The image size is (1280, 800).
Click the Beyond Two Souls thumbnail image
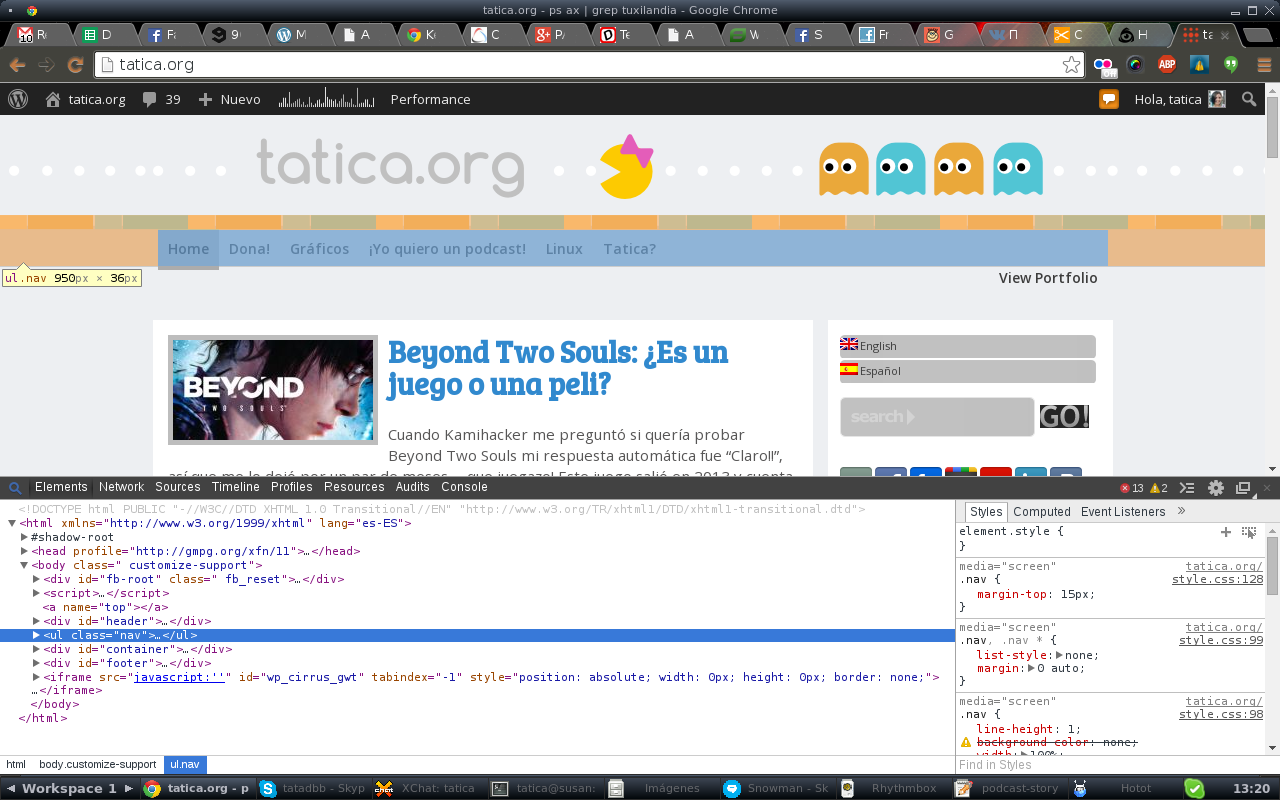click(273, 390)
